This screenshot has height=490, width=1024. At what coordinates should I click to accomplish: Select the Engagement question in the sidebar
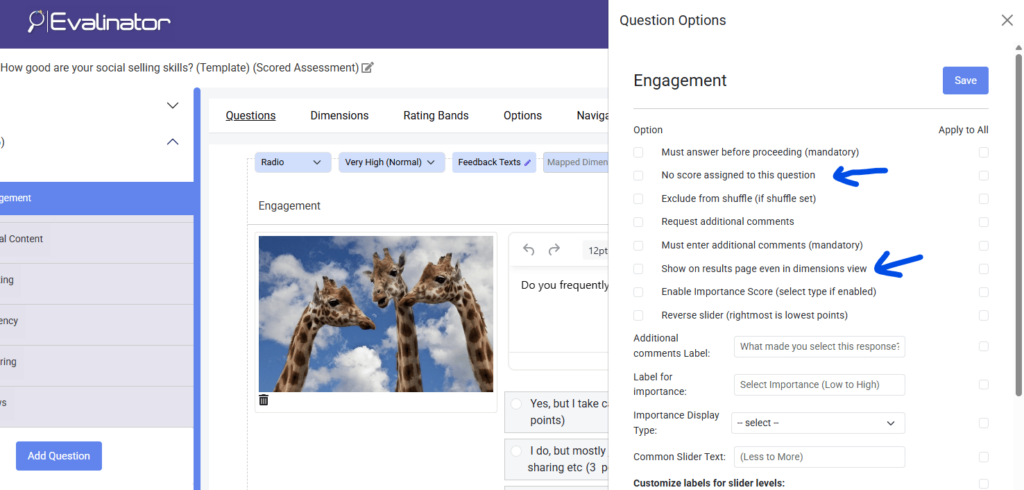point(97,198)
